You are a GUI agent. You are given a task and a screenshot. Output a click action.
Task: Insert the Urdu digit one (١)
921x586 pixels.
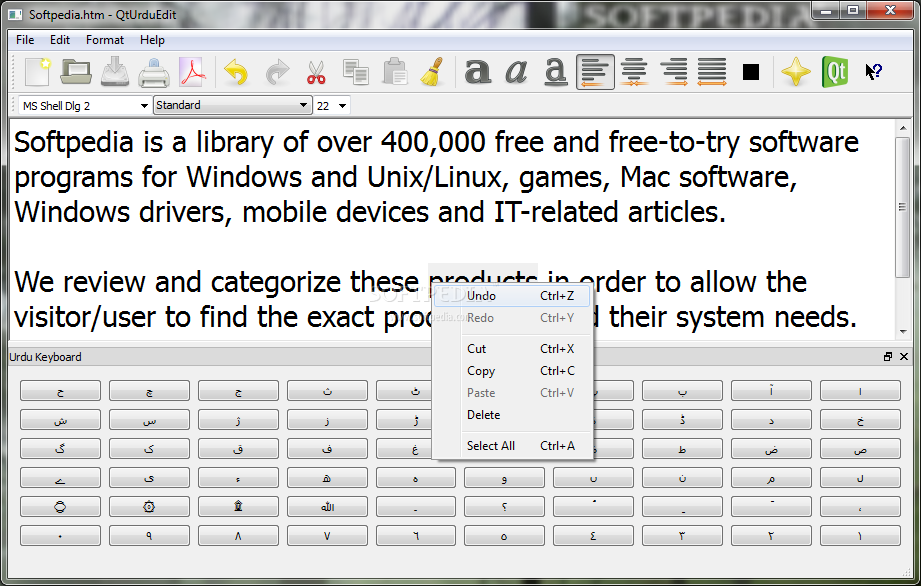[x=860, y=536]
